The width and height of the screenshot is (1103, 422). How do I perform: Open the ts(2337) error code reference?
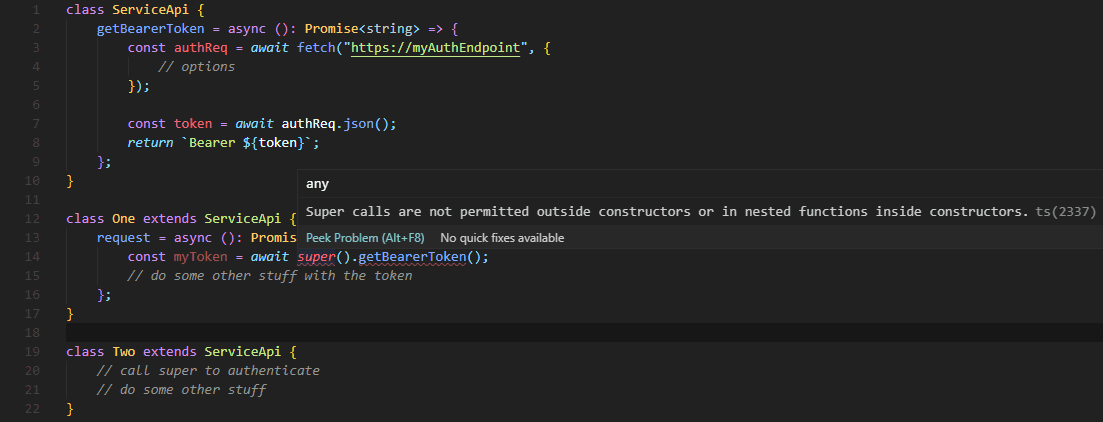(x=1065, y=211)
